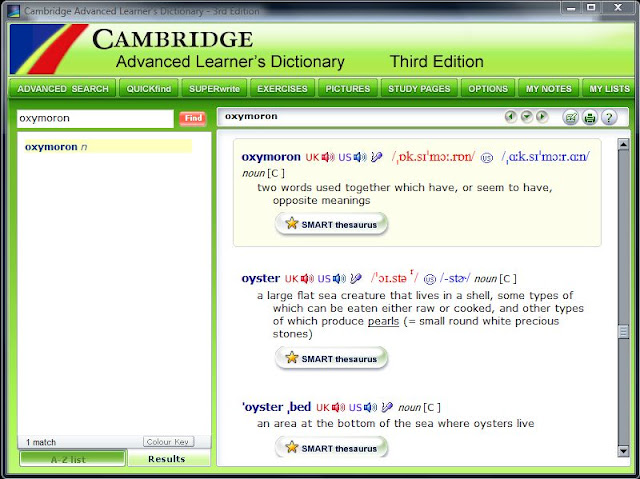Click the microphone record icon beside oxymoron
The width and height of the screenshot is (640, 479).
pyautogui.click(x=377, y=157)
